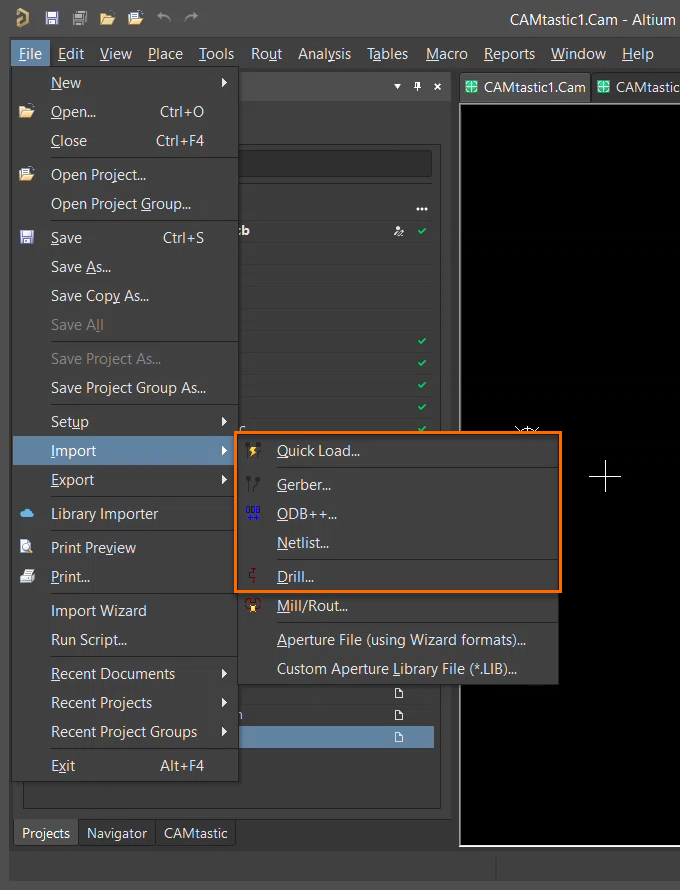Image resolution: width=680 pixels, height=890 pixels.
Task: Open the Analysis menu
Action: coord(324,54)
